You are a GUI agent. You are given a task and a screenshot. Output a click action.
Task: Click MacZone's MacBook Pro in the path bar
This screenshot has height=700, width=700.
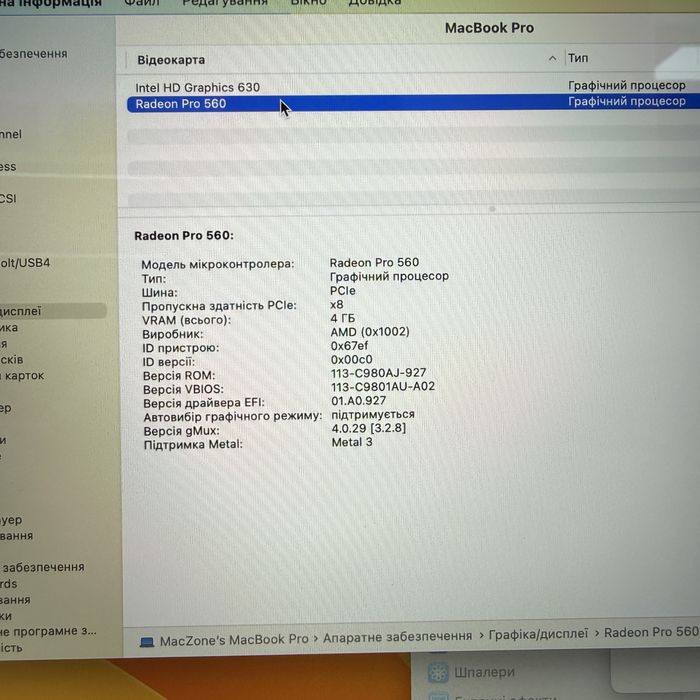[234, 640]
